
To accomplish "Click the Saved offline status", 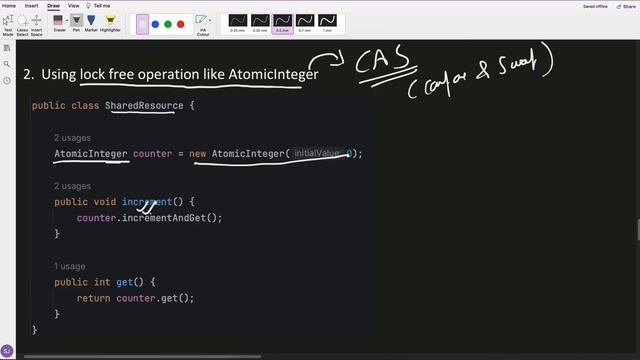I will click(x=595, y=7).
